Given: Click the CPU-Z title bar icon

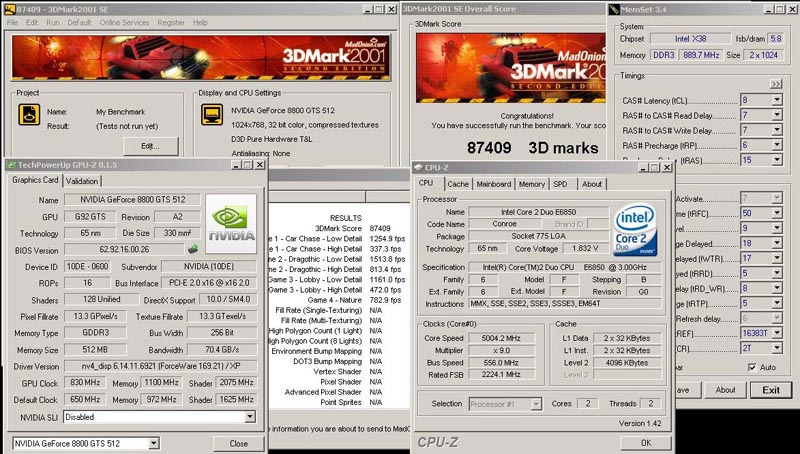Looking at the screenshot, I should [x=418, y=167].
